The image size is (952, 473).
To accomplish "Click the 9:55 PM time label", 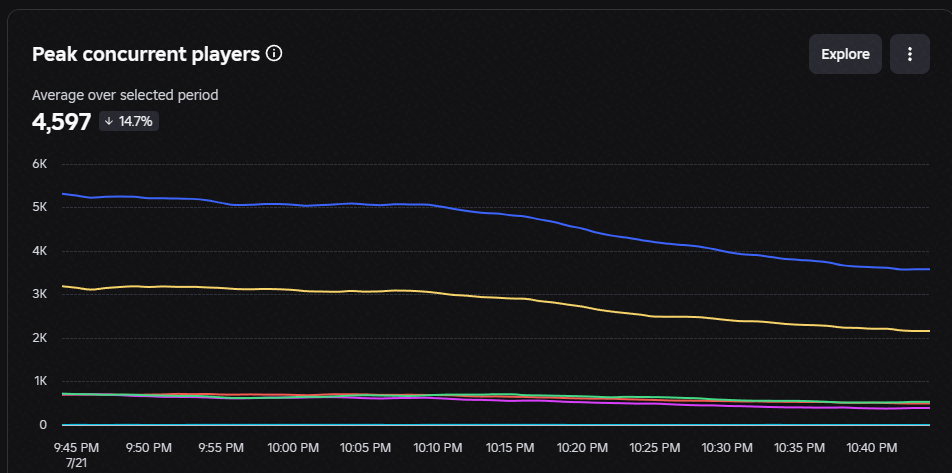I will pyautogui.click(x=221, y=447).
